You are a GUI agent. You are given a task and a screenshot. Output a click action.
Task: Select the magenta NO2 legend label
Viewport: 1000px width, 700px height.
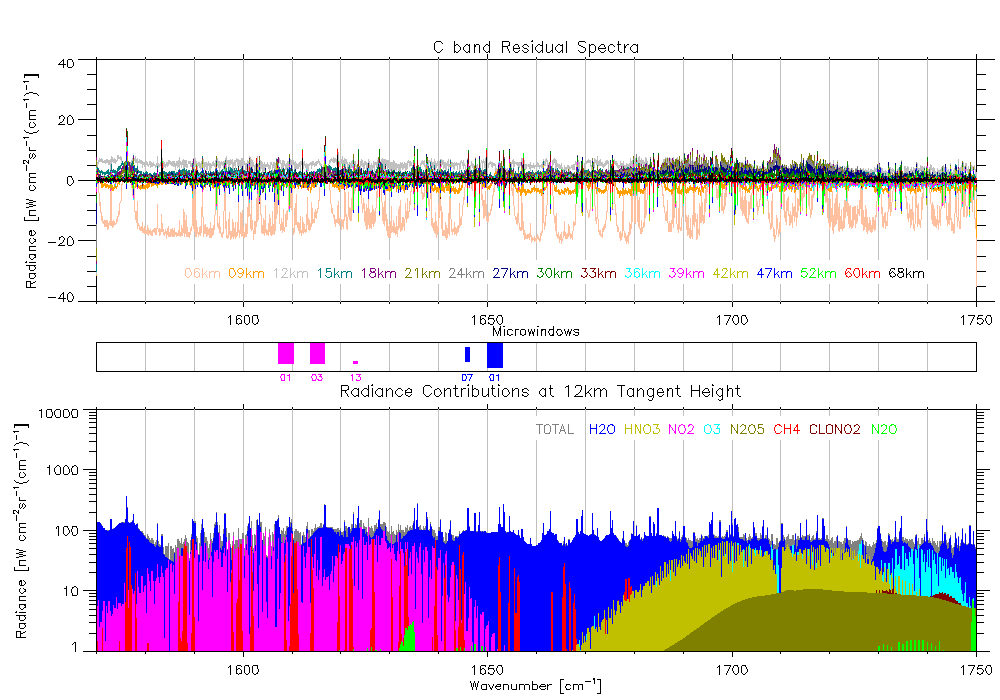681,429
